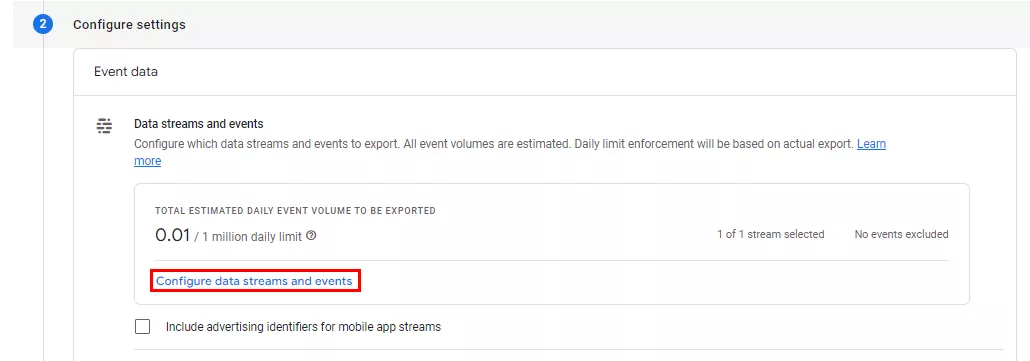
Task: Click the 'Include advertising identifiers' checkbox label
Action: [x=303, y=326]
